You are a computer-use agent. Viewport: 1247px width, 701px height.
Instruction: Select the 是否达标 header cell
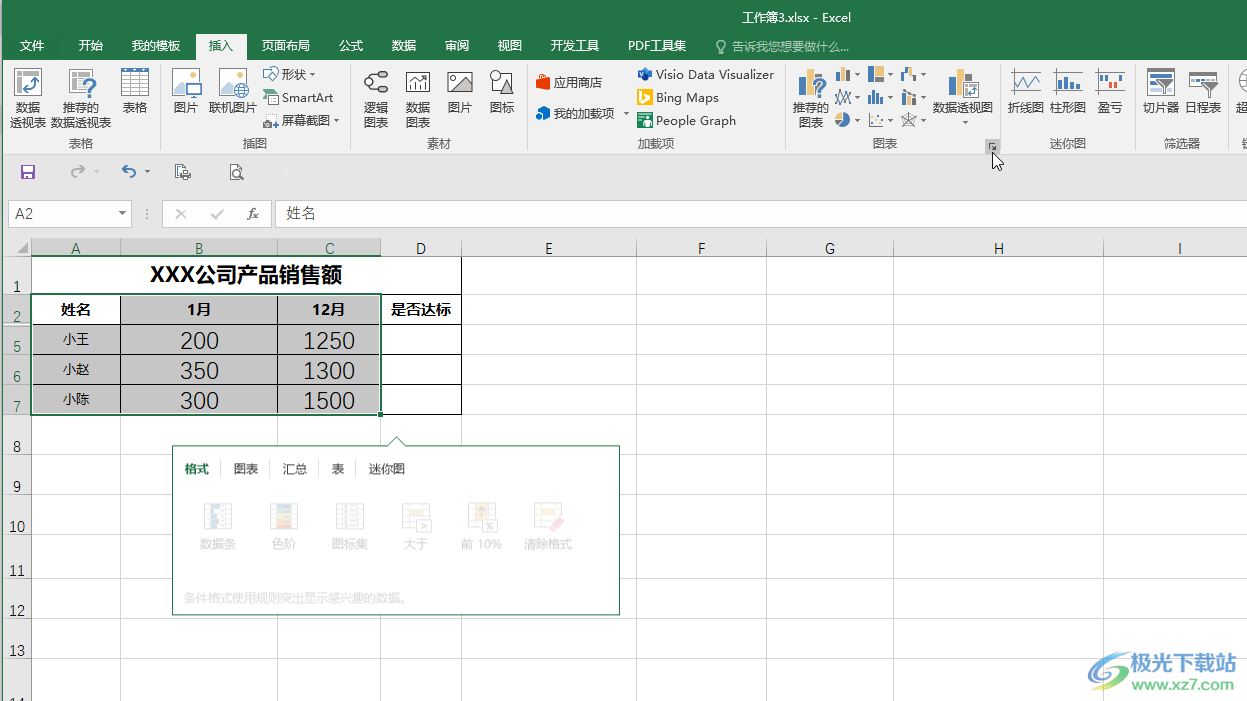pyautogui.click(x=421, y=310)
